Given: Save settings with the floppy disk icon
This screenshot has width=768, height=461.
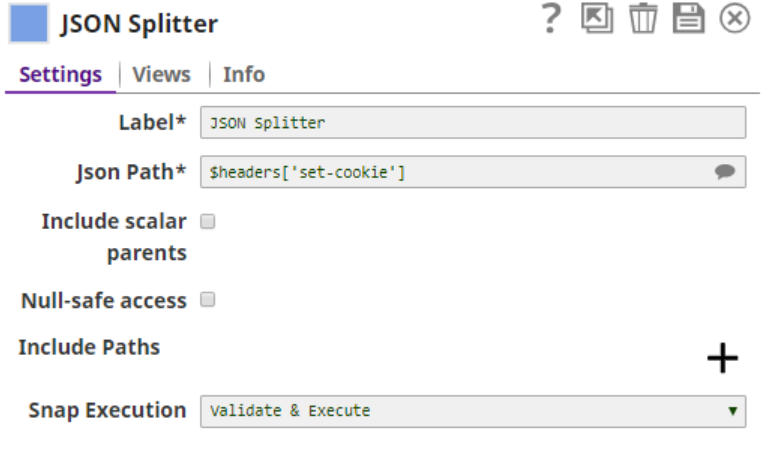Looking at the screenshot, I should click(x=689, y=19).
